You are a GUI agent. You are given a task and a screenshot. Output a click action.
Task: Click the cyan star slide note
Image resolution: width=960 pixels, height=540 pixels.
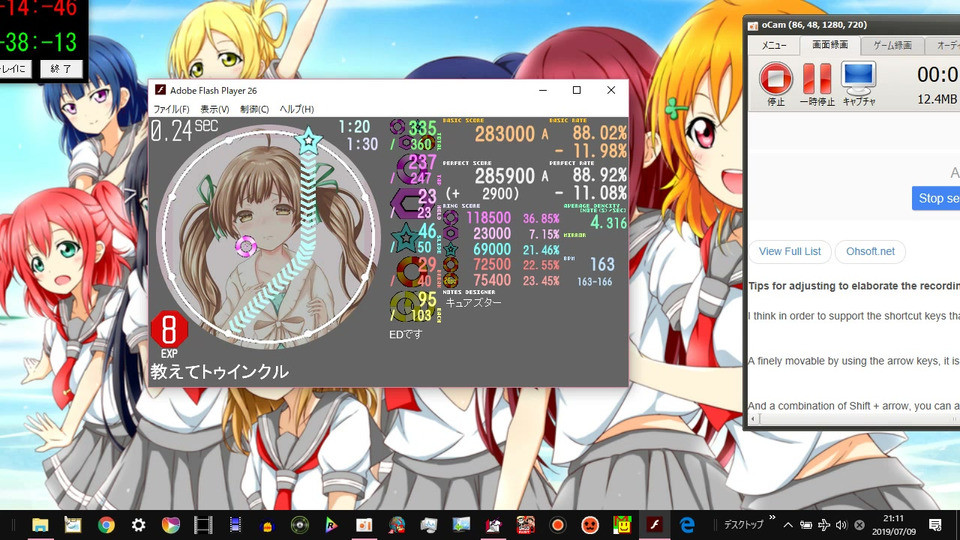[x=309, y=140]
